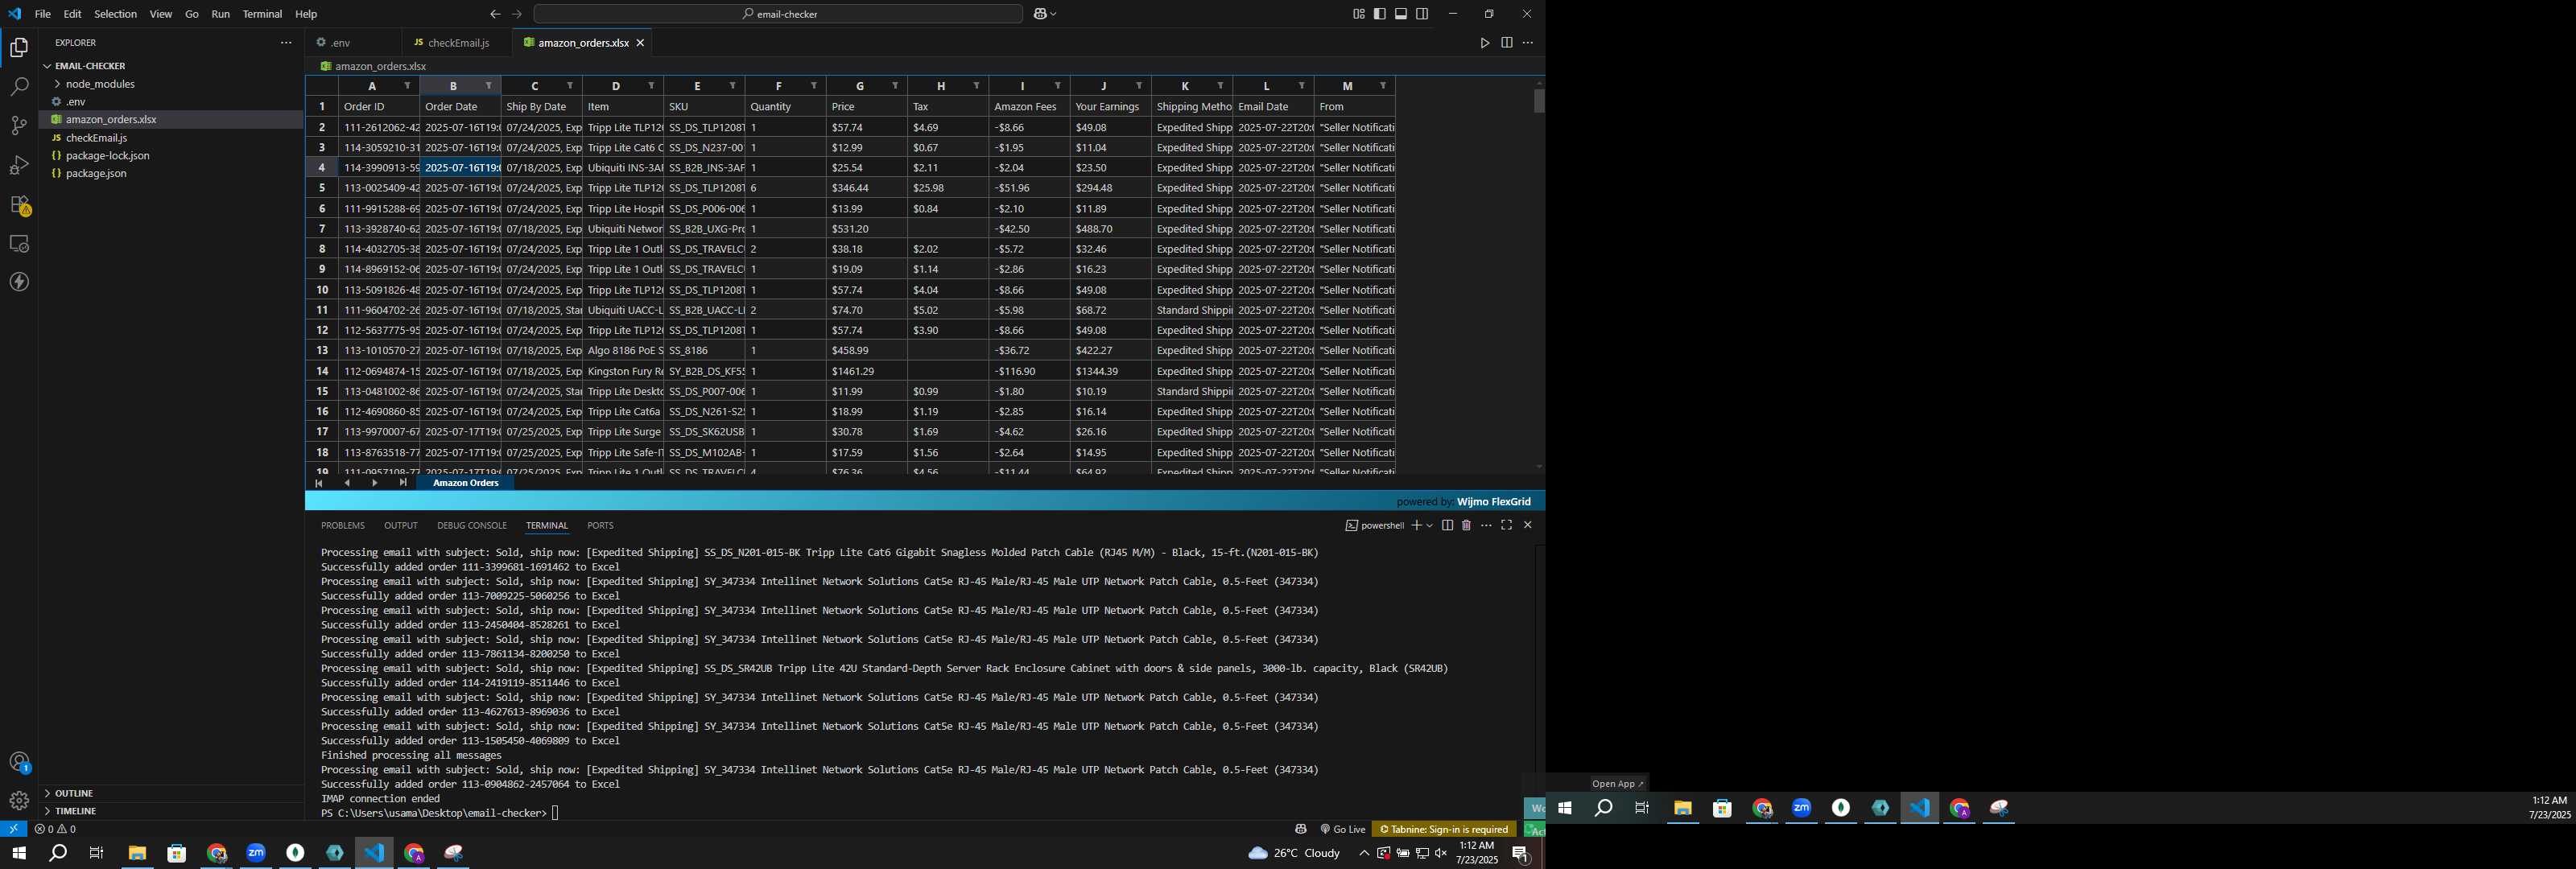Click the Go Live status bar button

click(1343, 829)
